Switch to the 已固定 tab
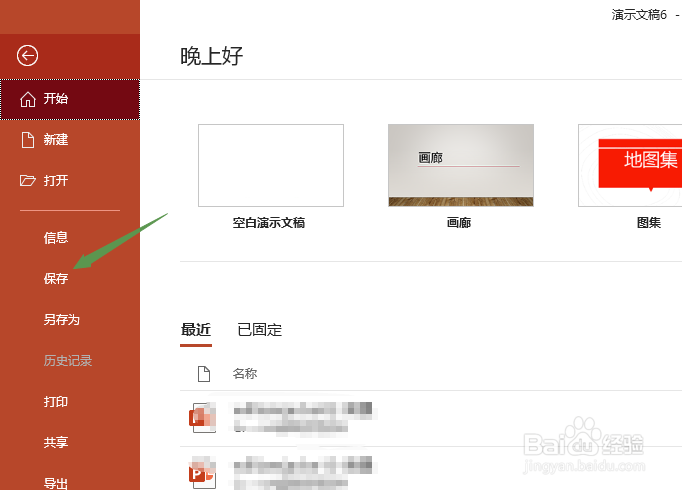 pos(260,330)
